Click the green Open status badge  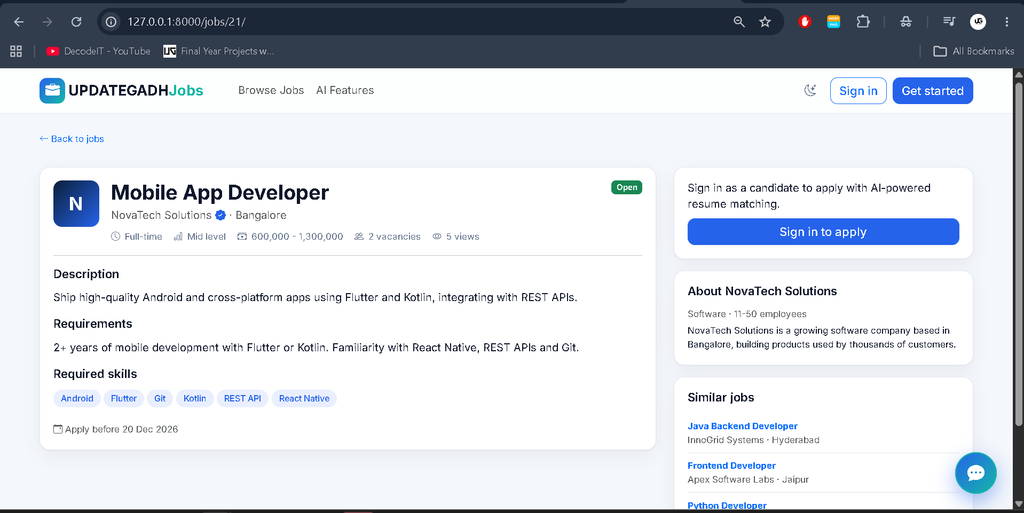626,187
